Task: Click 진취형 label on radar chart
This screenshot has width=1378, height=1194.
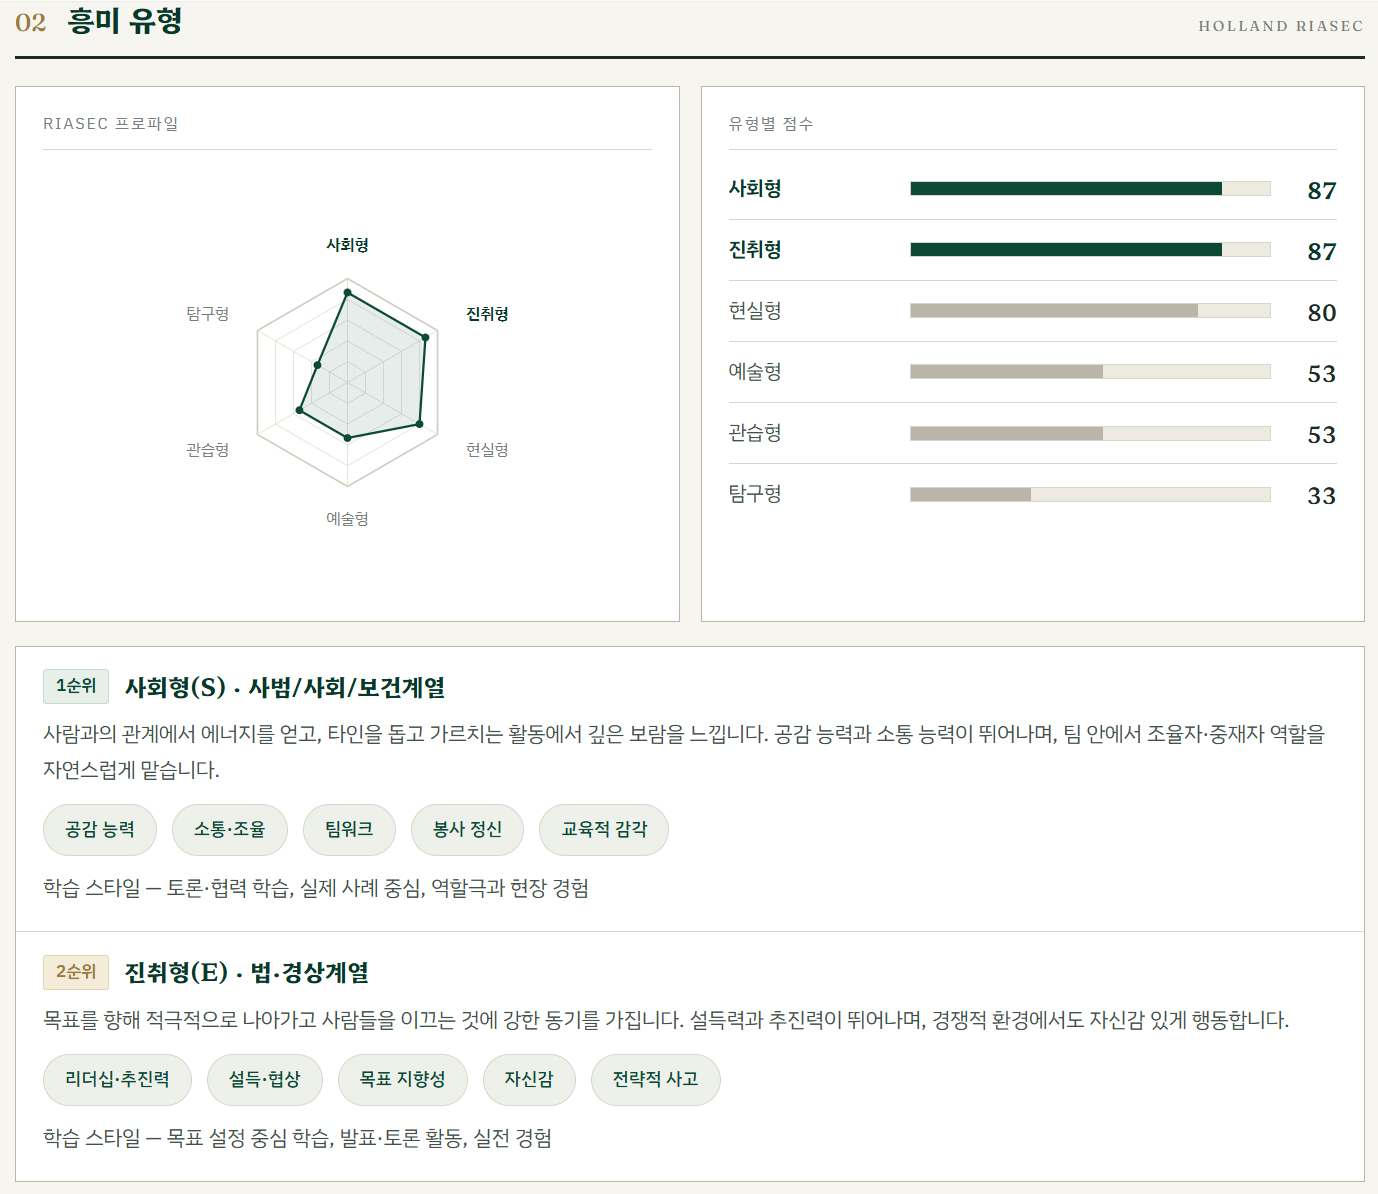Action: pyautogui.click(x=488, y=314)
